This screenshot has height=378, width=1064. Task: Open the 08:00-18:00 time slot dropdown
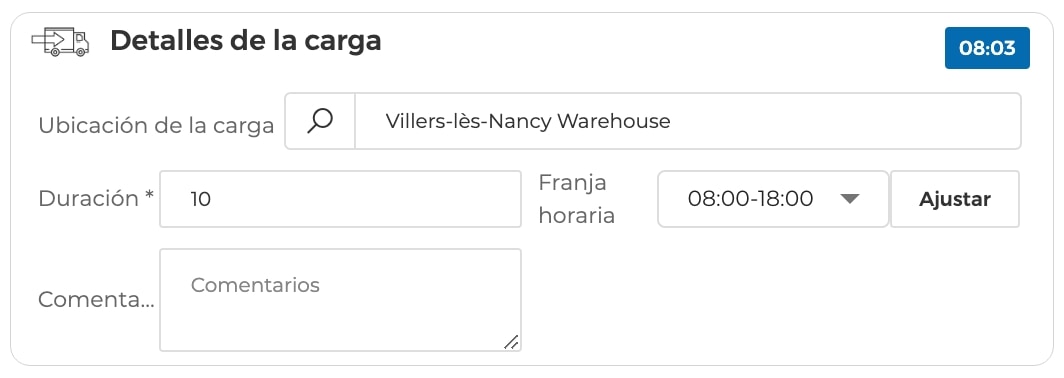point(773,199)
